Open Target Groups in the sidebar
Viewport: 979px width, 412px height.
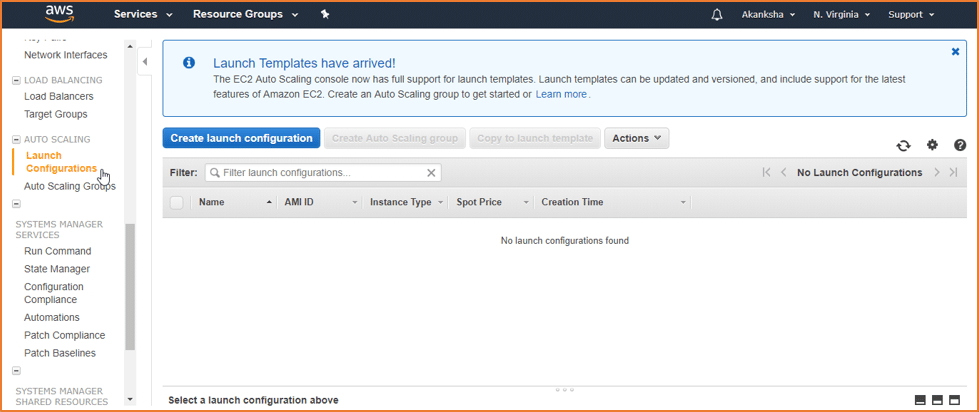coord(56,115)
